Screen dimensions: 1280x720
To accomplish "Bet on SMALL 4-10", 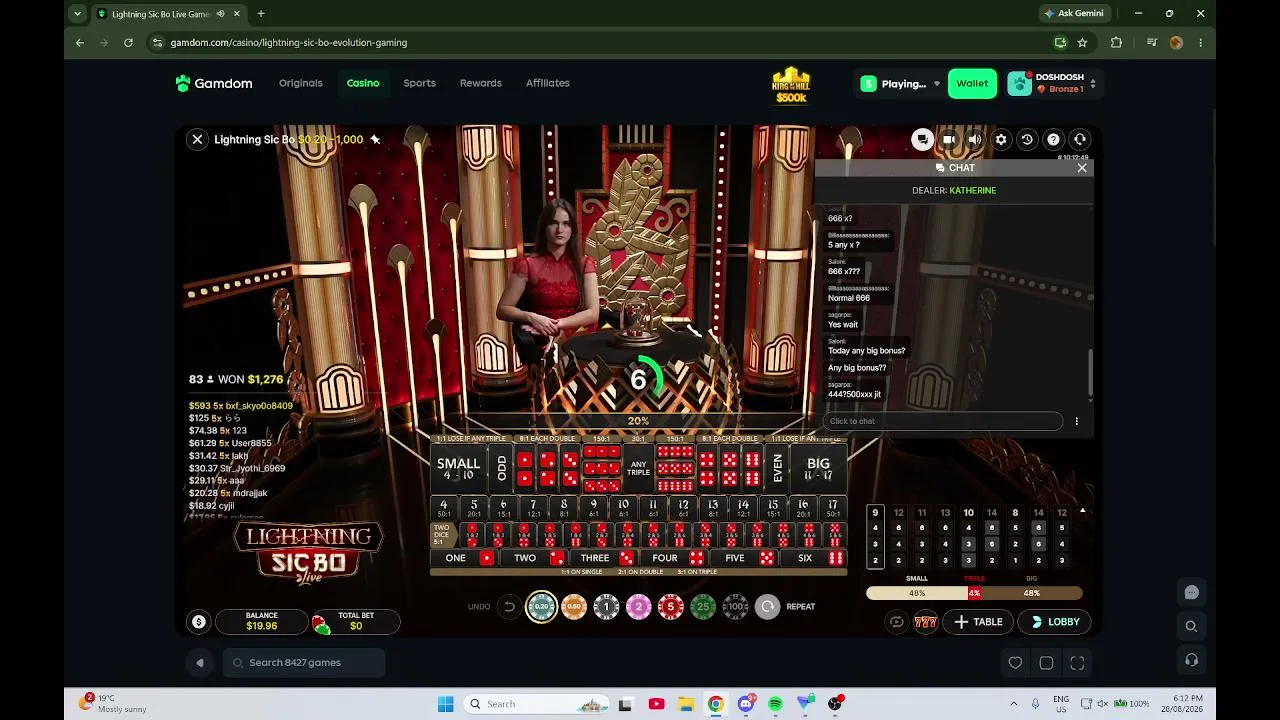I will point(458,468).
